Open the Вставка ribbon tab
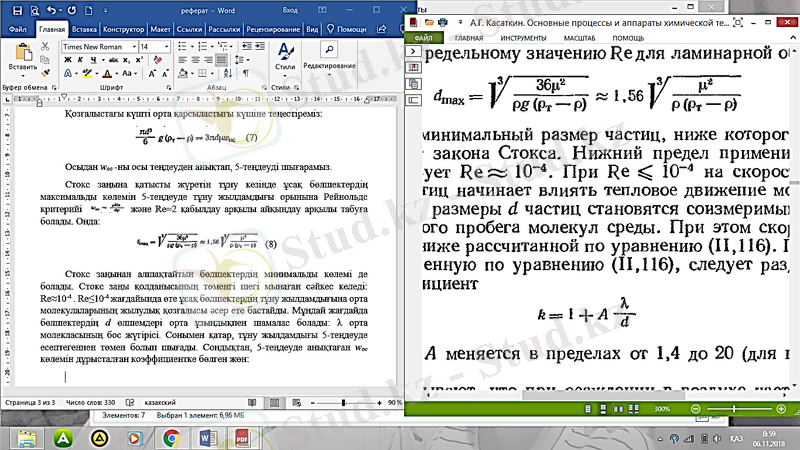This screenshot has width=800, height=450. [x=86, y=29]
